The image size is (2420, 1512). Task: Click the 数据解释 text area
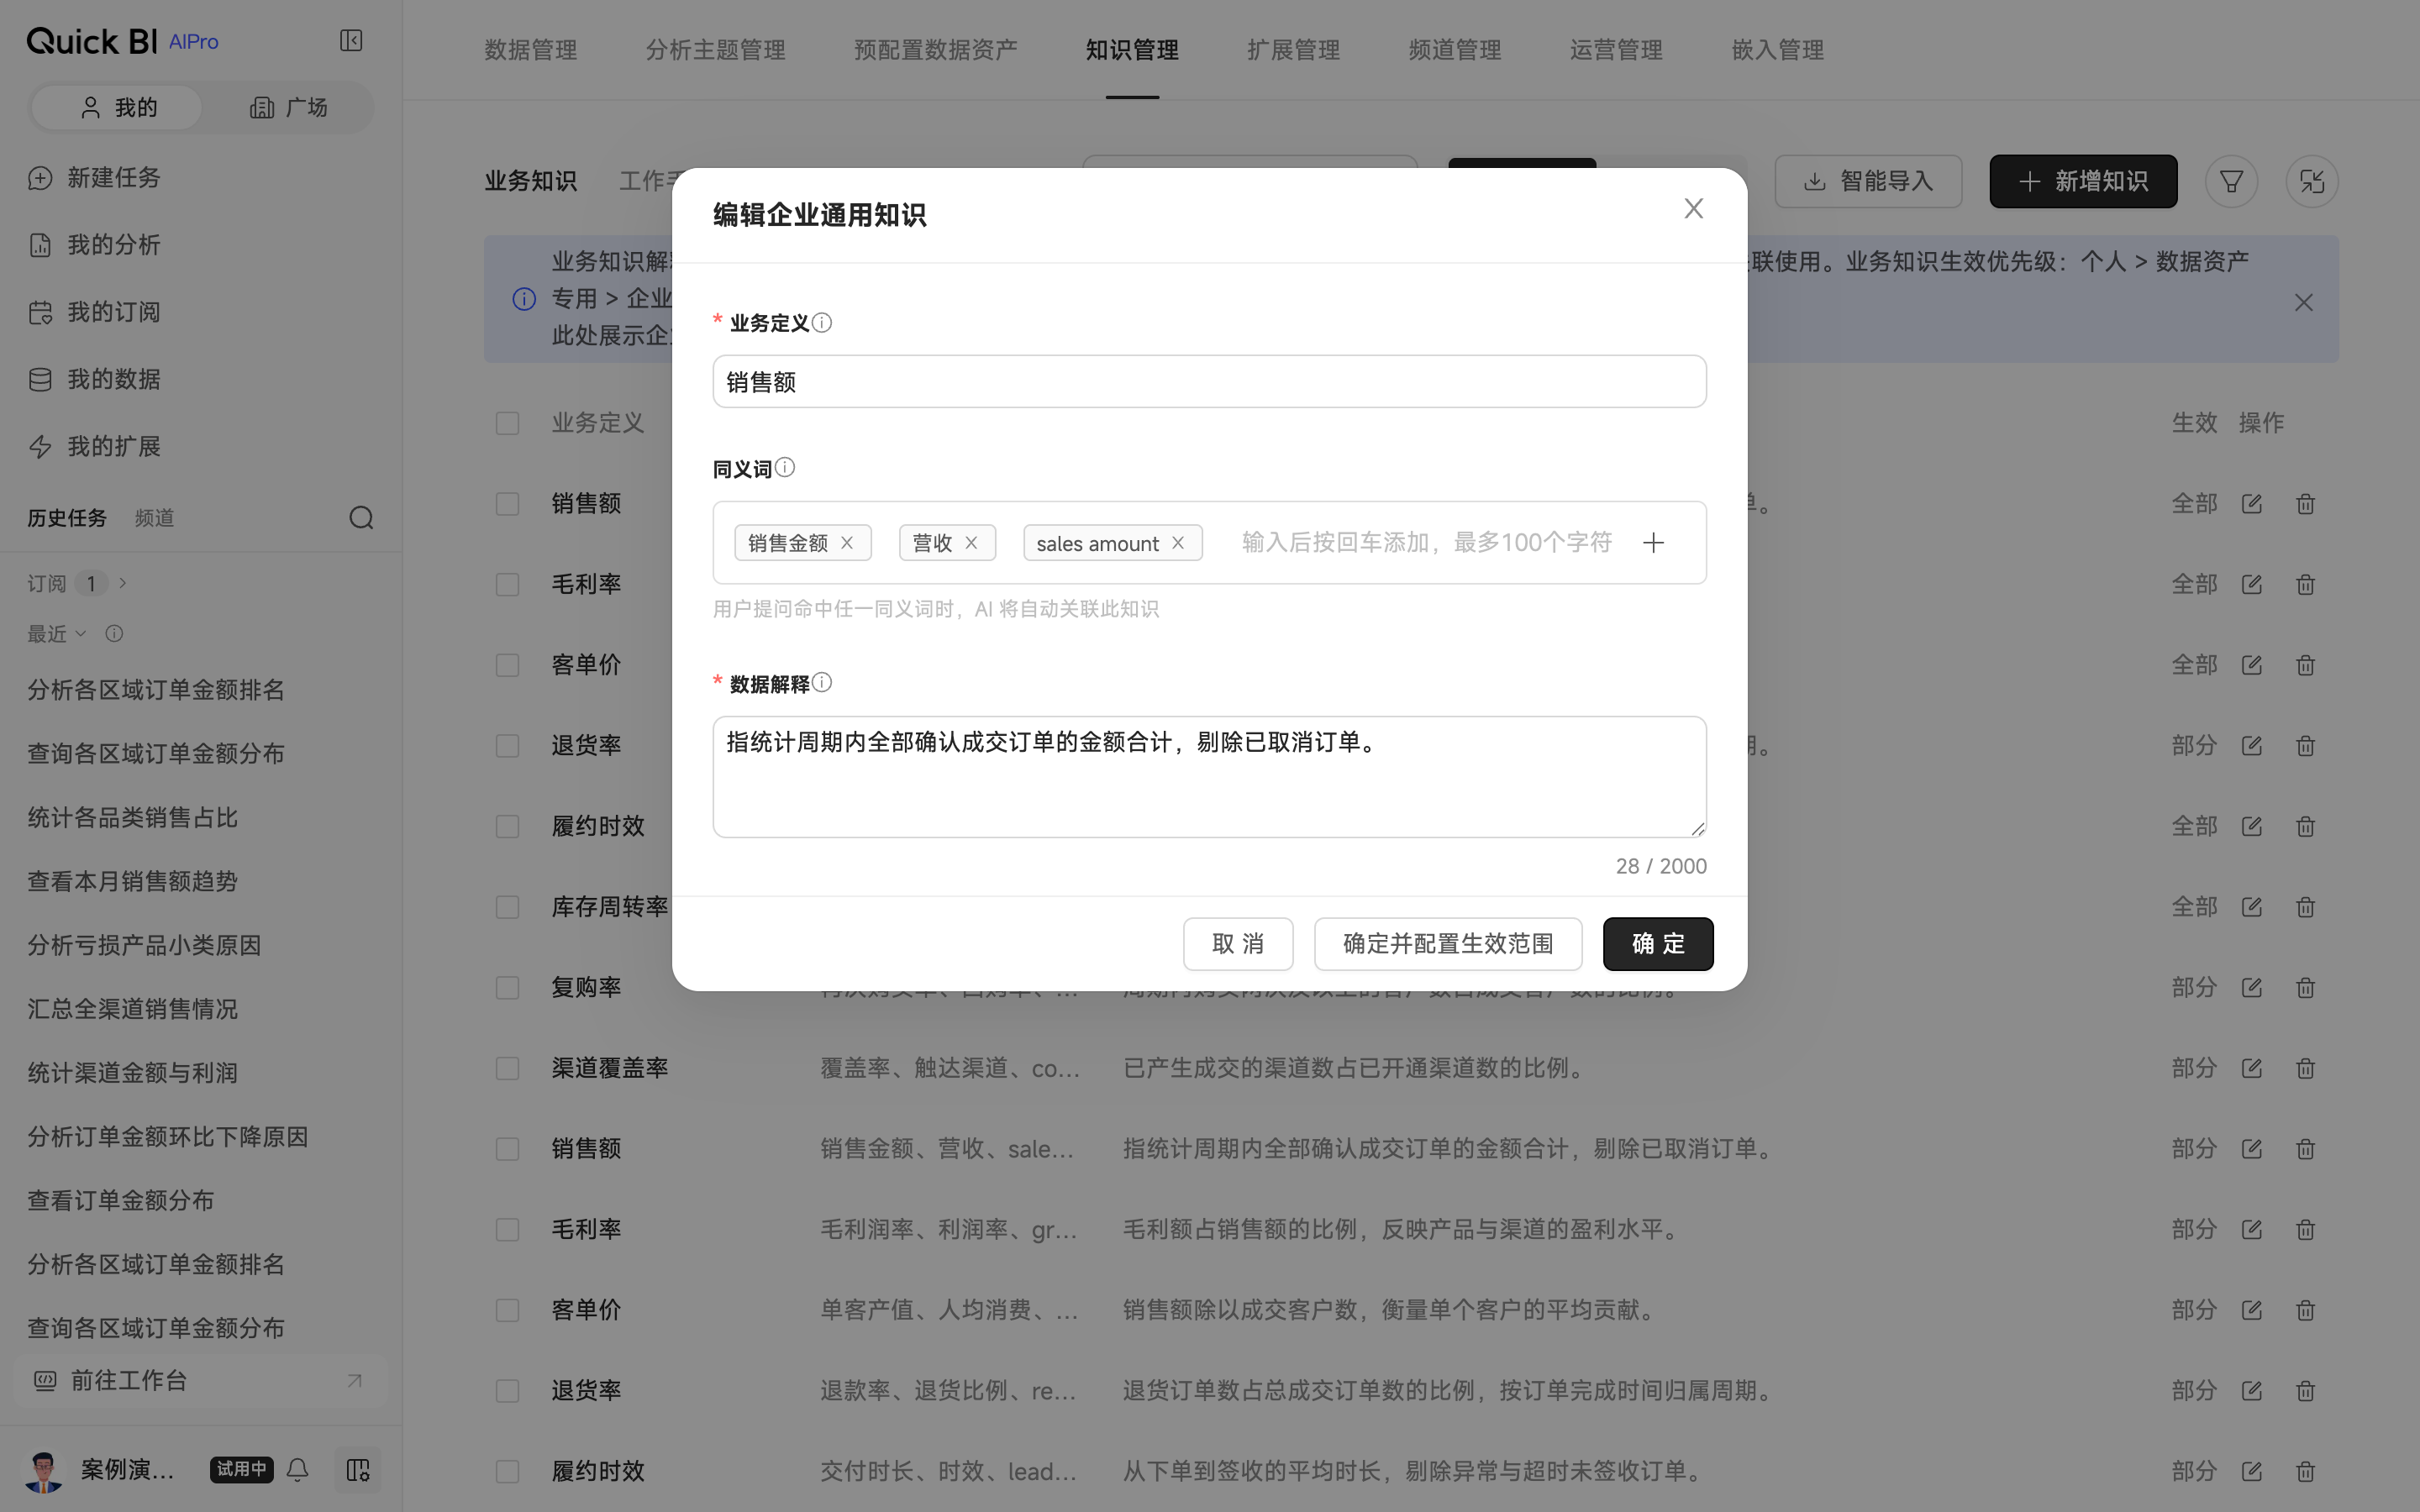click(1209, 776)
